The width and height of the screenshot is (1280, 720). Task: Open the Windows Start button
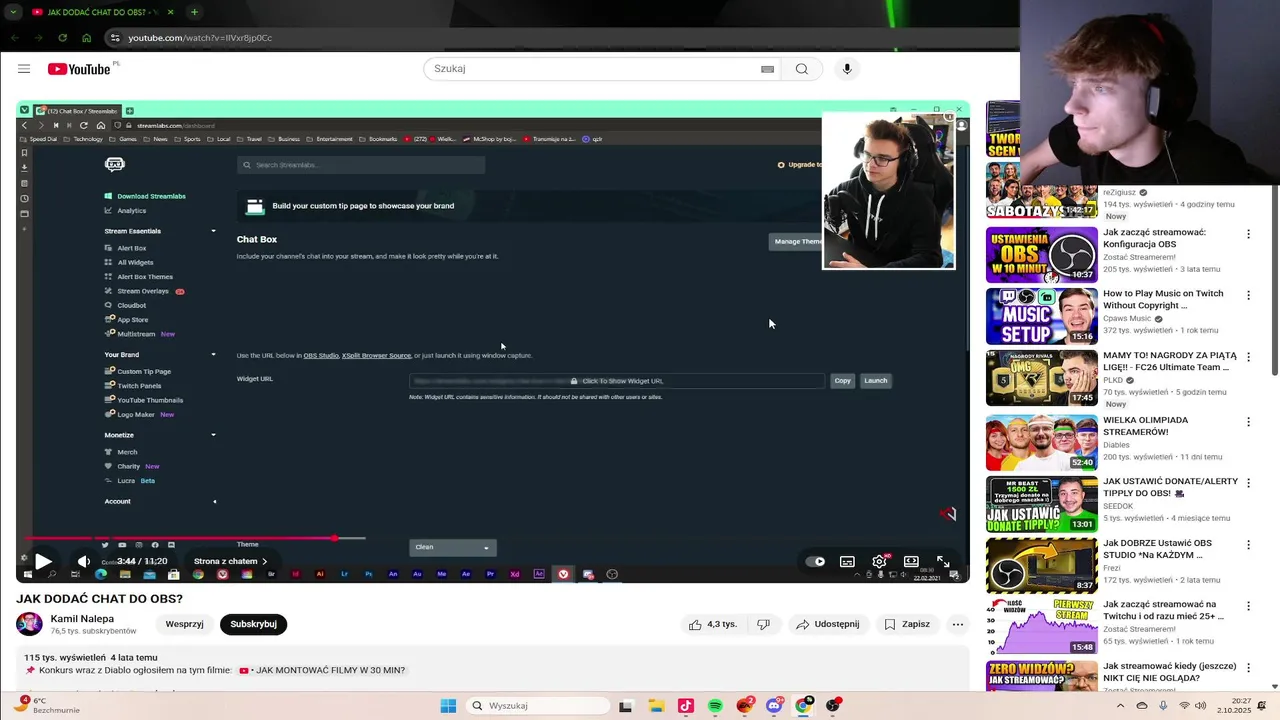[448, 706]
